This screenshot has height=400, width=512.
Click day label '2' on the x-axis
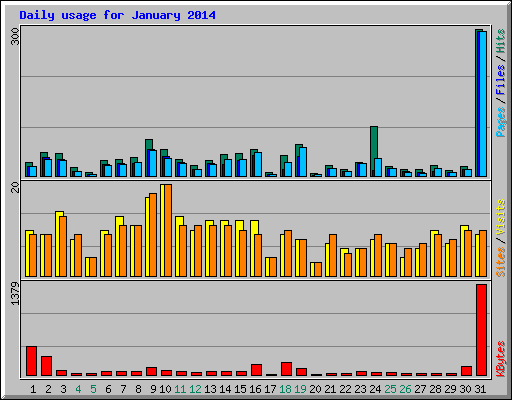click(48, 389)
